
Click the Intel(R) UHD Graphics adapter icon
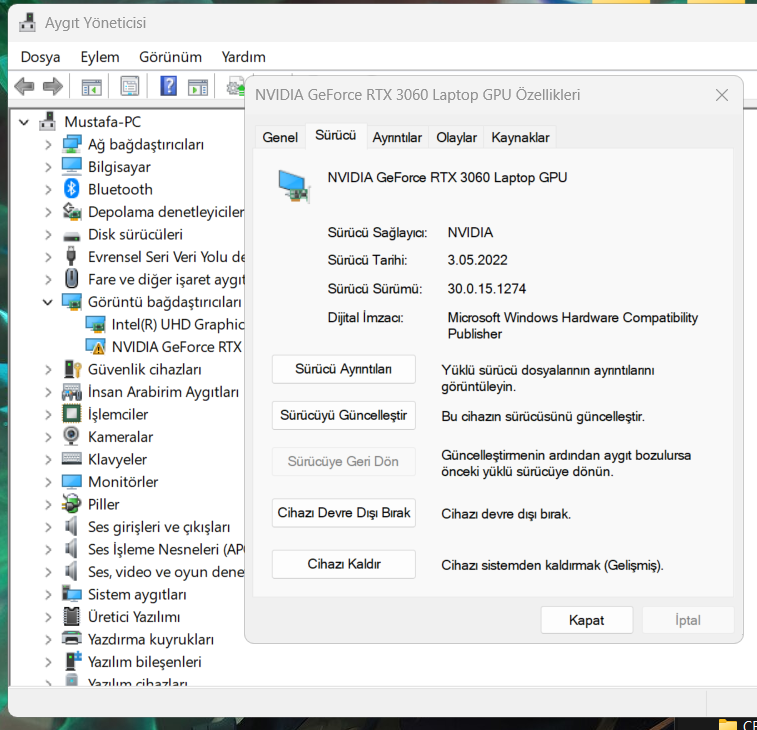click(x=95, y=324)
